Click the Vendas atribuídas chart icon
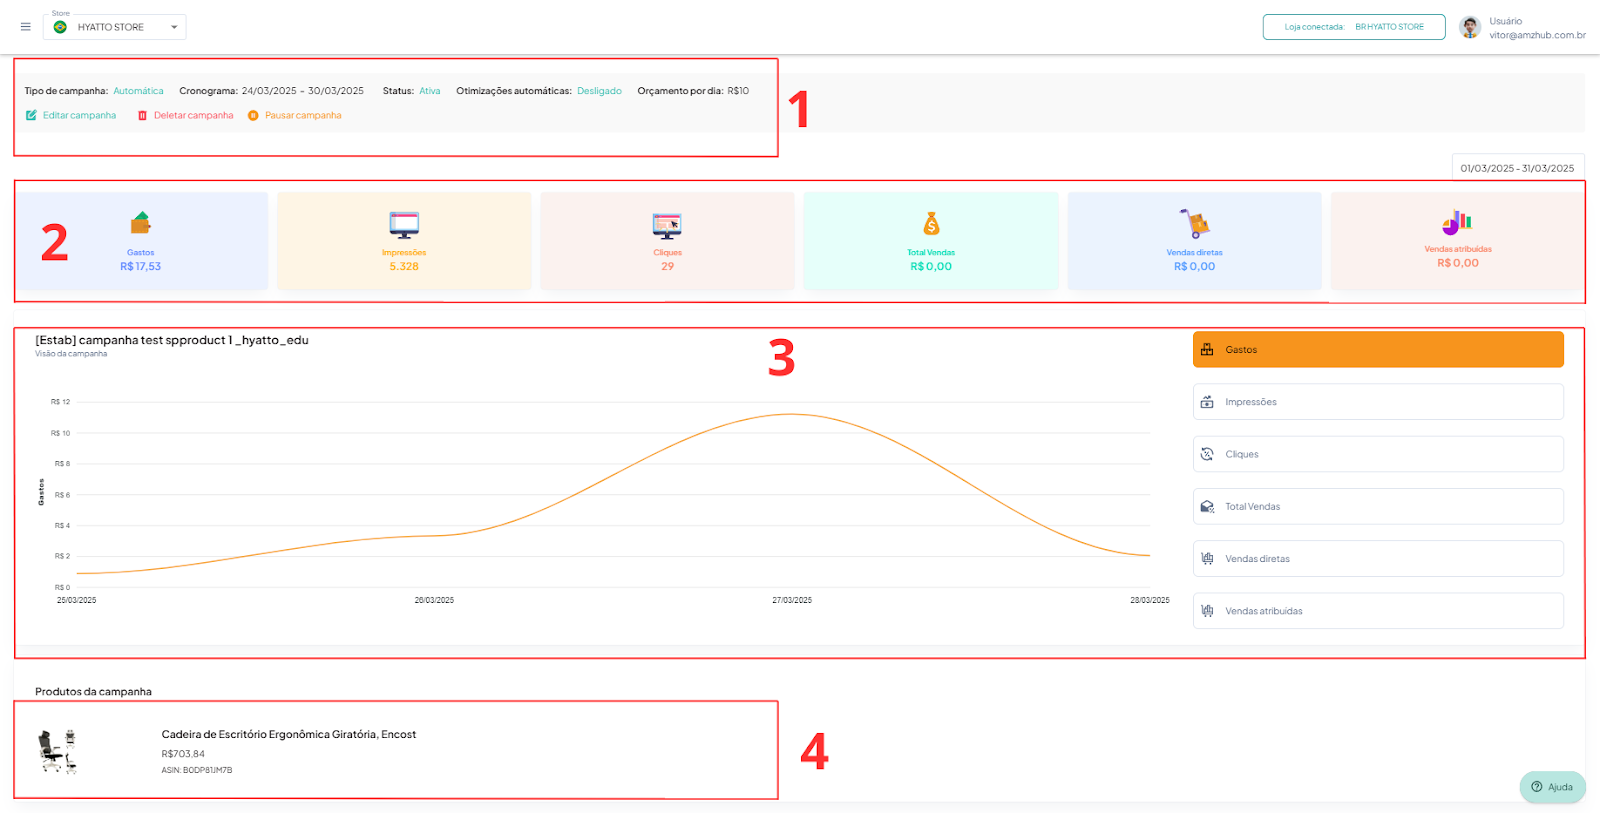 pos(1457,222)
